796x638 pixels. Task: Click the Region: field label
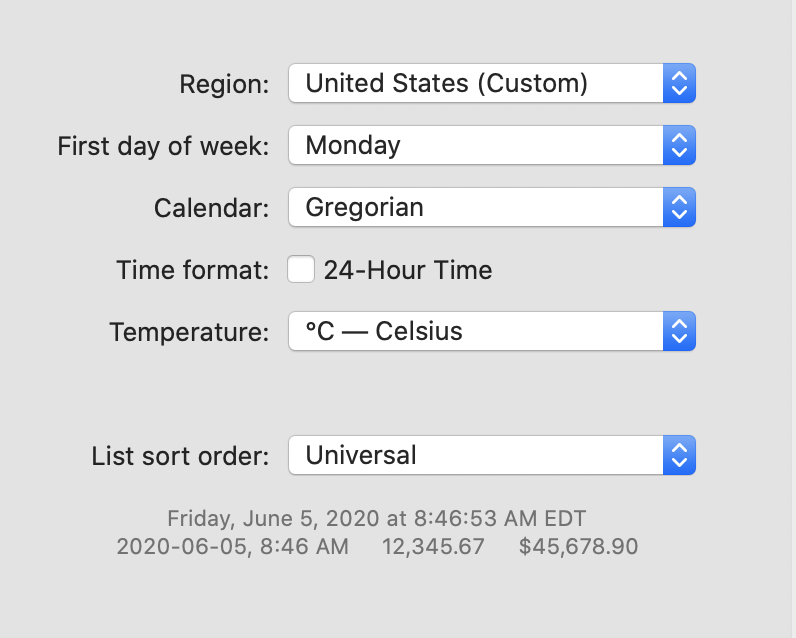[224, 84]
